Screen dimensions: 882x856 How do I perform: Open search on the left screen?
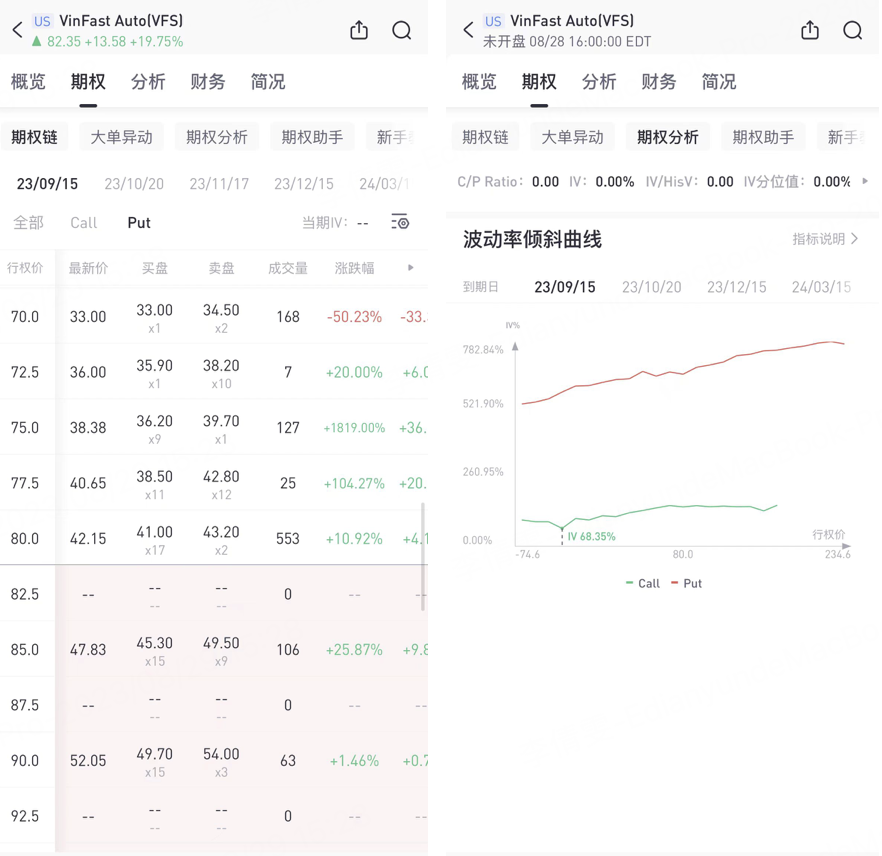click(x=402, y=30)
